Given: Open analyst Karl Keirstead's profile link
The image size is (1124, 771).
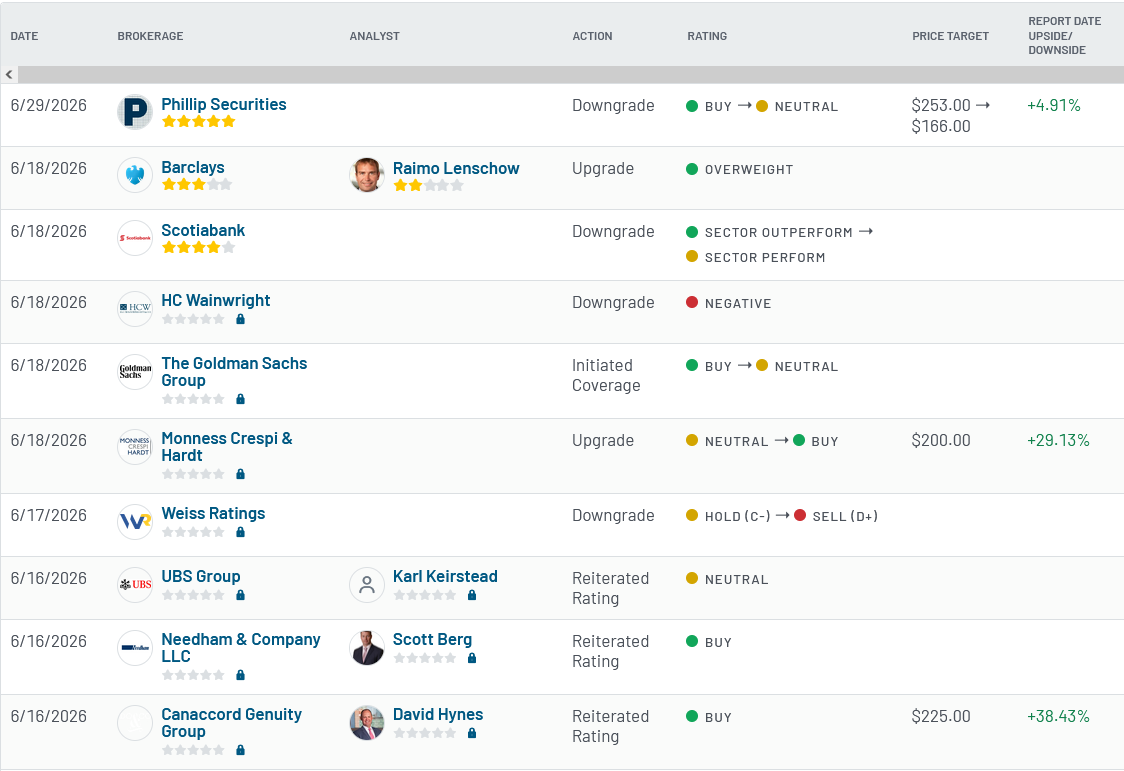Looking at the screenshot, I should pos(445,576).
